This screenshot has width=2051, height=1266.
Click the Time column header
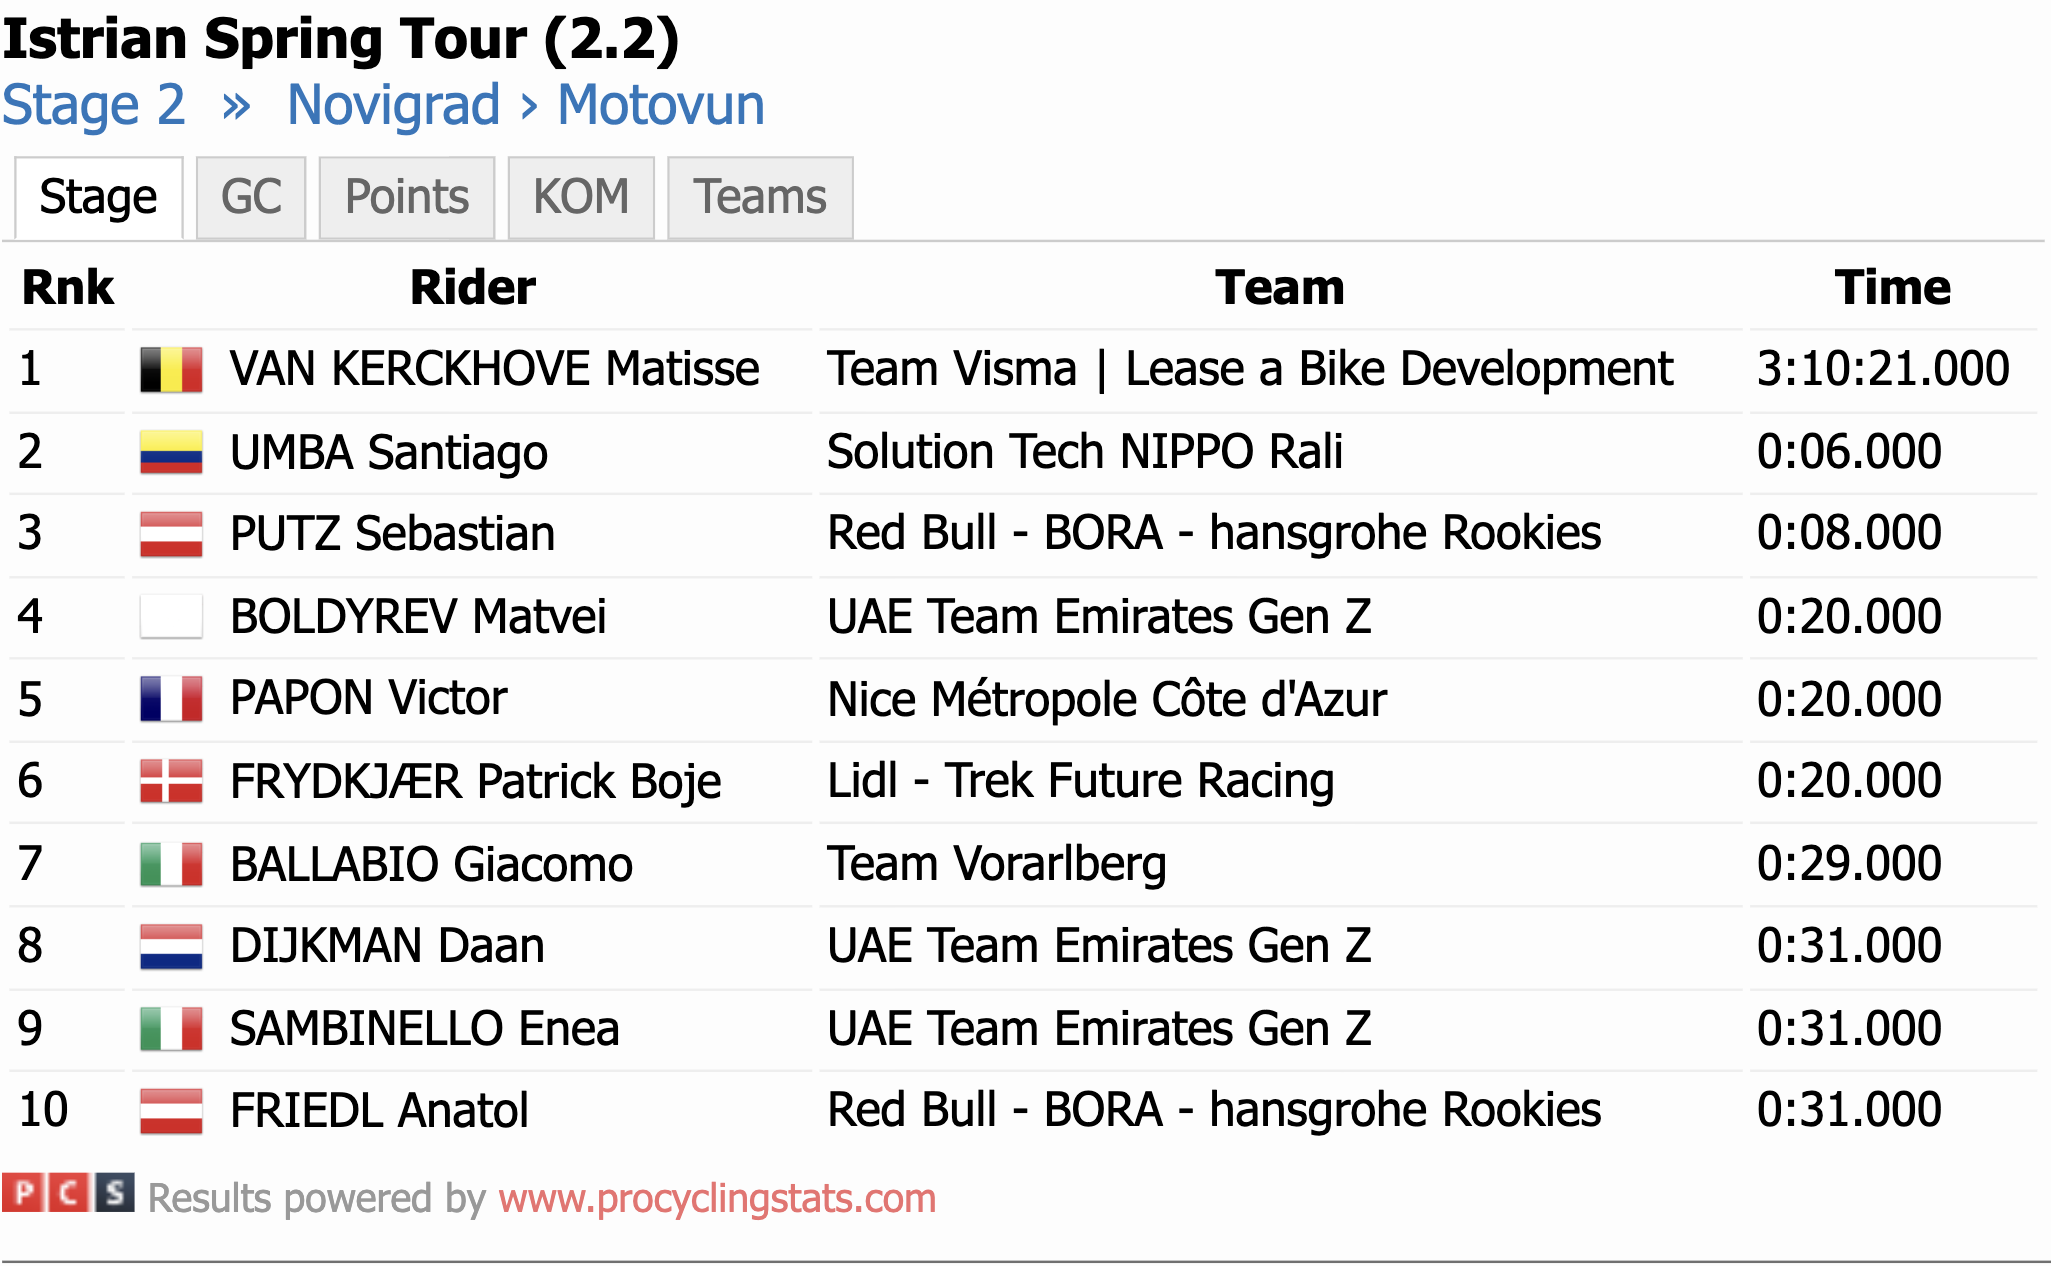1892,288
